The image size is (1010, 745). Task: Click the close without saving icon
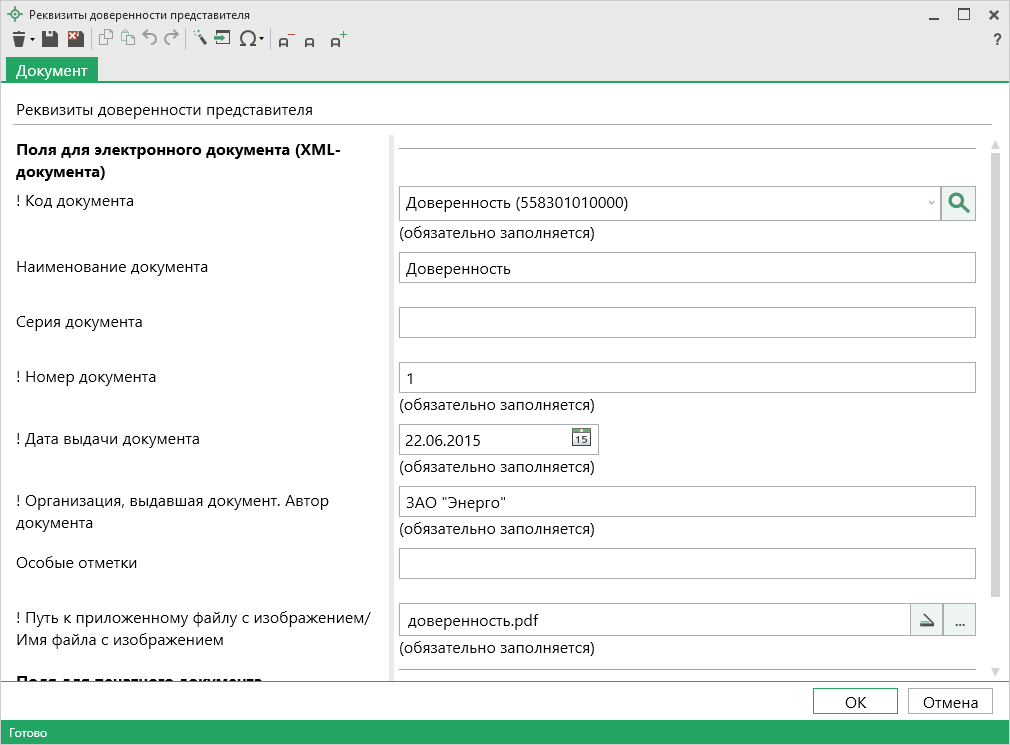(75, 39)
